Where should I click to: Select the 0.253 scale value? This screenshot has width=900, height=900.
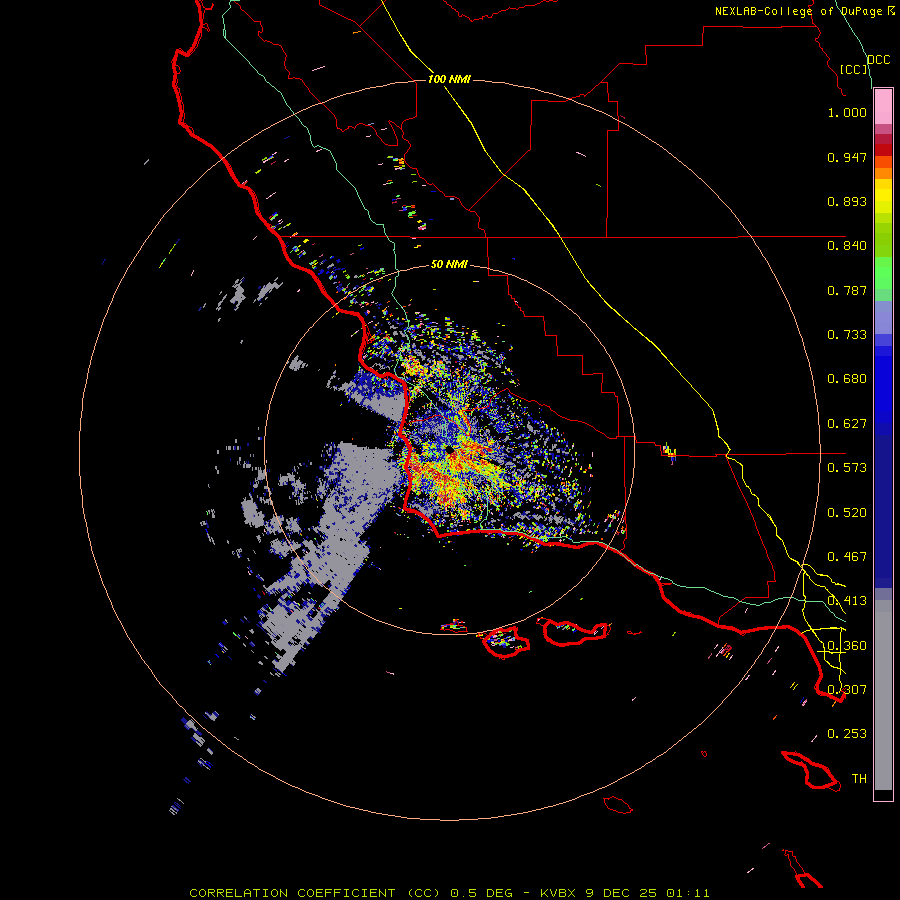(847, 734)
